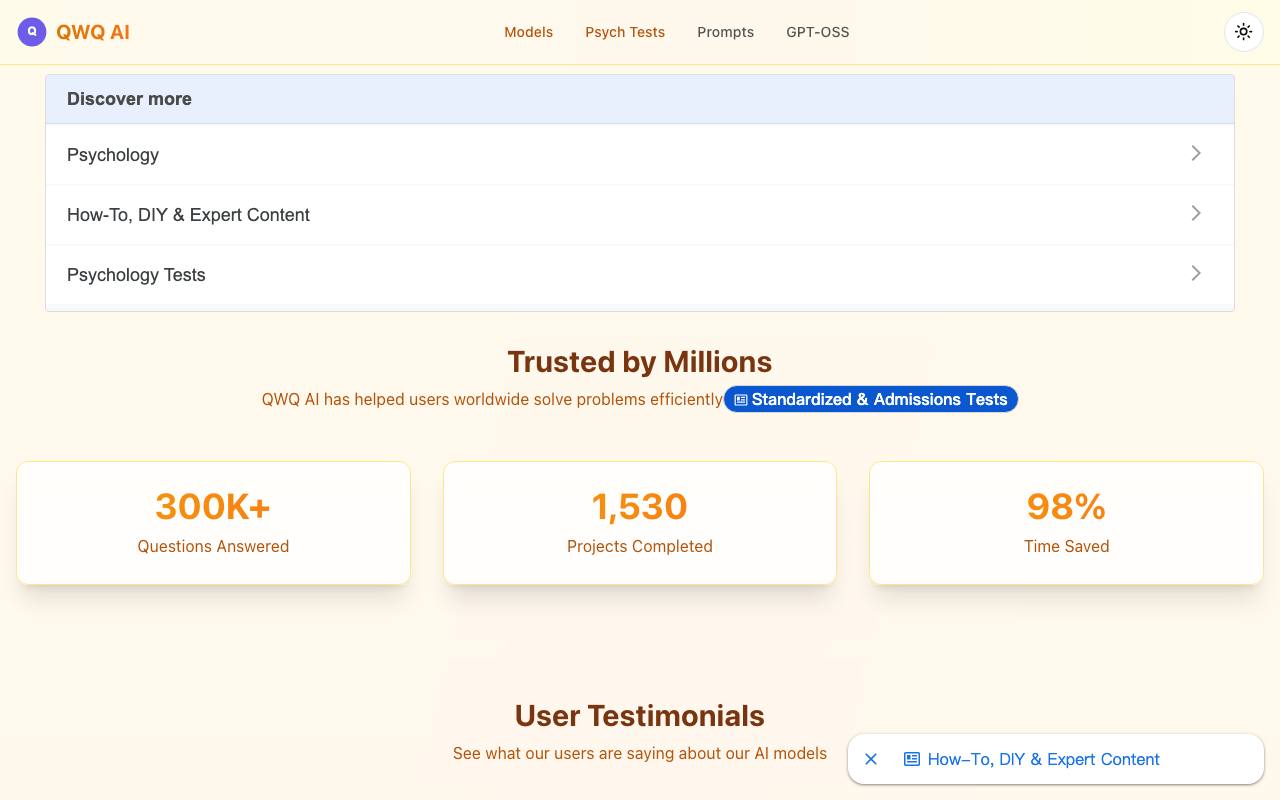Expand the Psychology row chevron

(x=1196, y=153)
